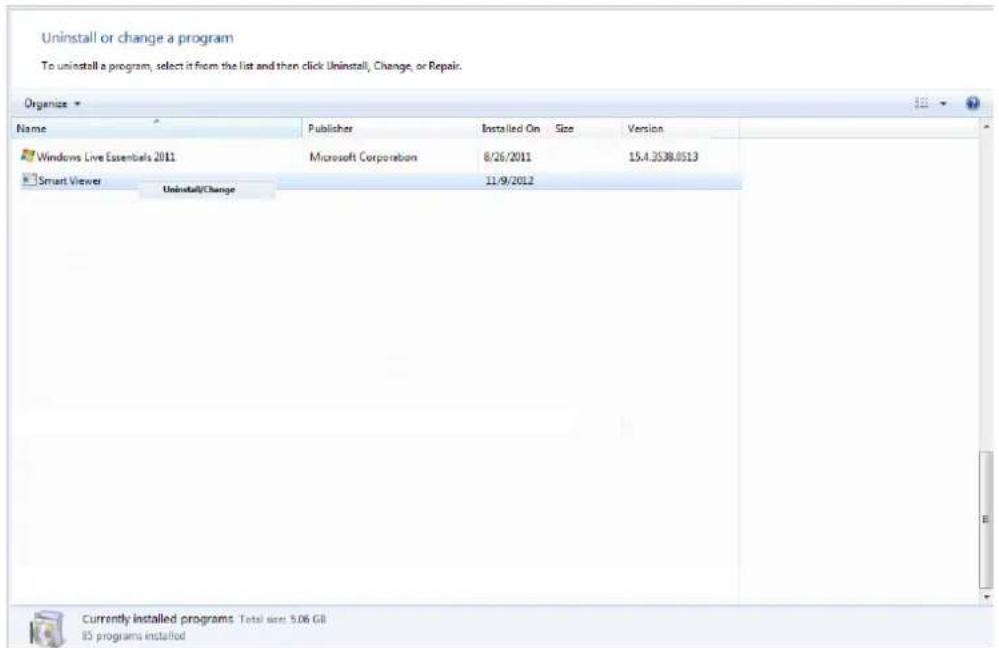Screen dimensions: 999x648
Task: Click the programs installed count text
Action: coord(133,636)
